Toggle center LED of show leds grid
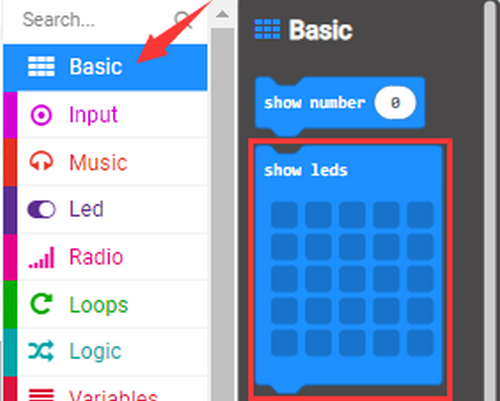 (352, 279)
